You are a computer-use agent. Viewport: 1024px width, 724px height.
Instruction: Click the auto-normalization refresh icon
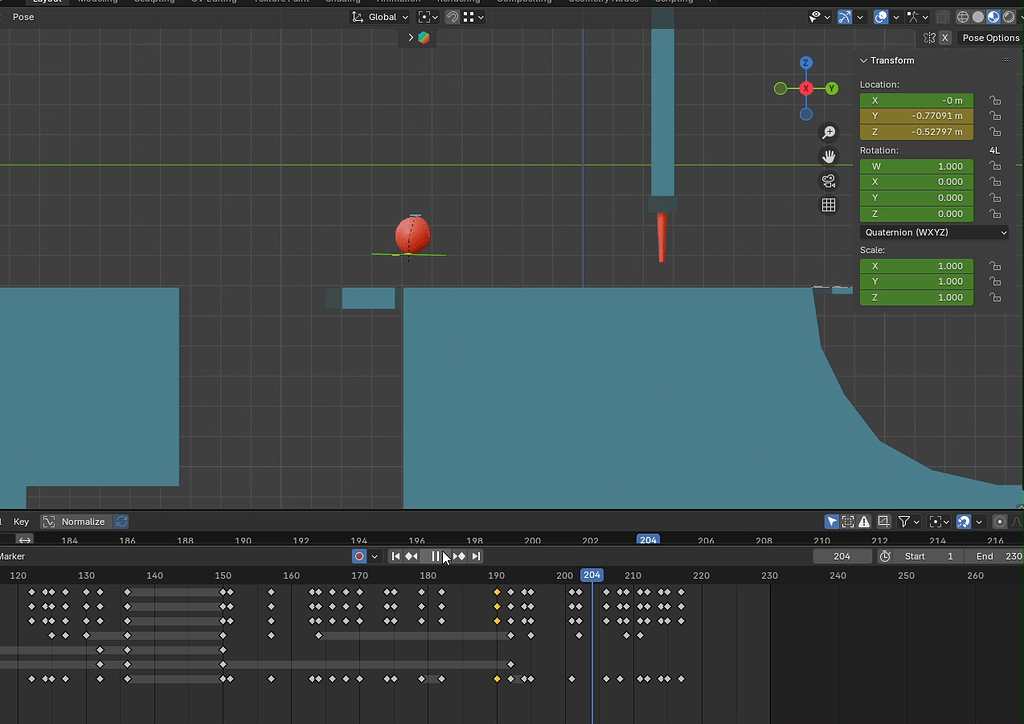pyautogui.click(x=121, y=522)
